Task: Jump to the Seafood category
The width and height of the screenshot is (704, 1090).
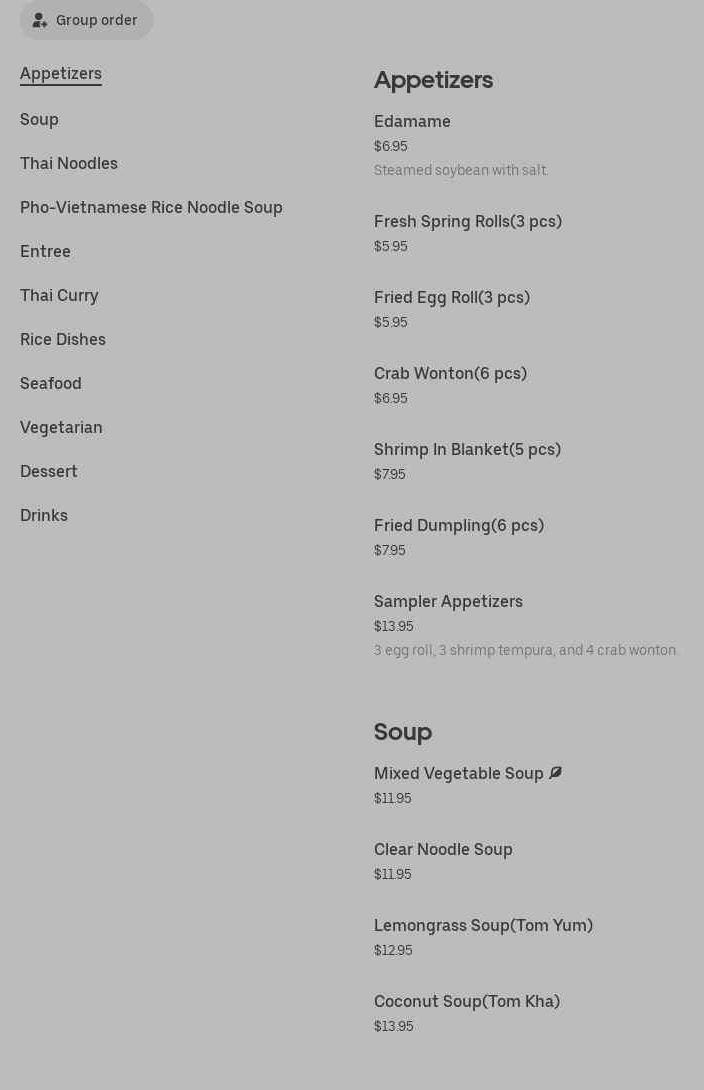Action: click(51, 383)
